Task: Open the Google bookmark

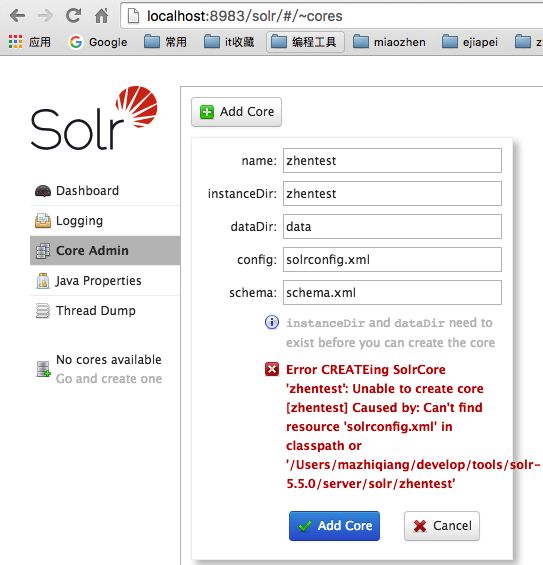Action: pos(98,42)
